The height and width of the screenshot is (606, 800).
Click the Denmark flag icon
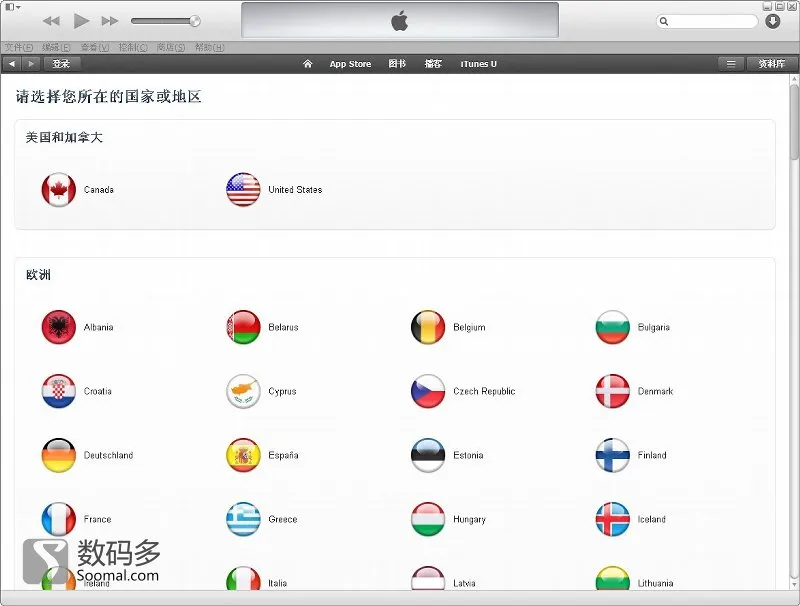(613, 391)
